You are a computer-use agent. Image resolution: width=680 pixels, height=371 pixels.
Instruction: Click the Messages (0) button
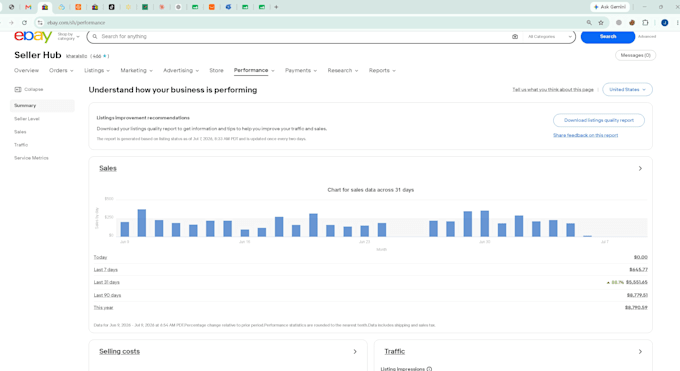click(x=635, y=55)
